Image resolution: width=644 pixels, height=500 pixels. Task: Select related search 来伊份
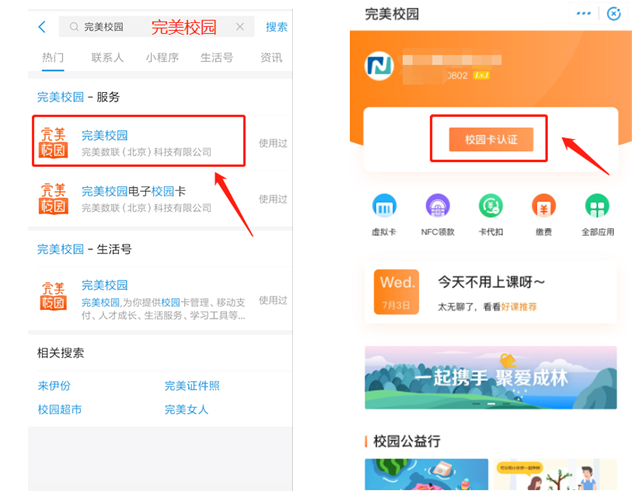tap(54, 386)
